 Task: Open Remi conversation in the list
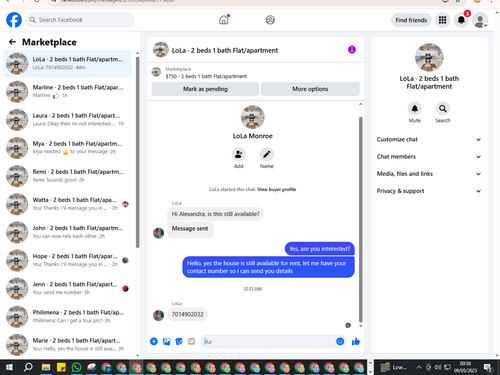point(67,176)
